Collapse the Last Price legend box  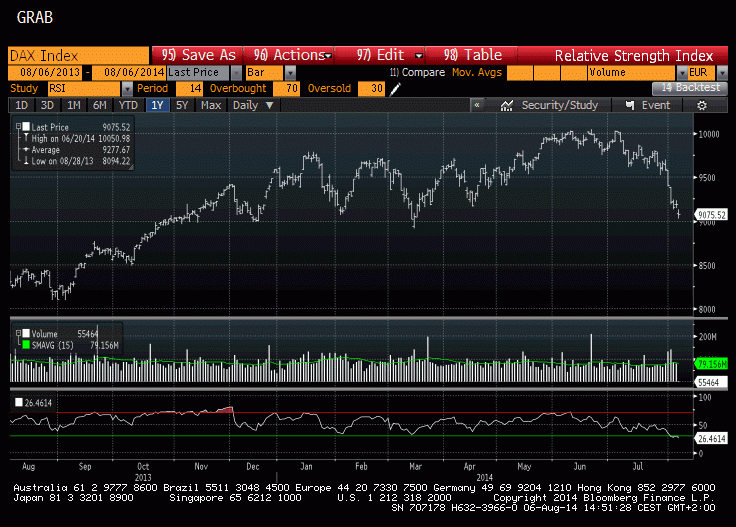pos(18,126)
